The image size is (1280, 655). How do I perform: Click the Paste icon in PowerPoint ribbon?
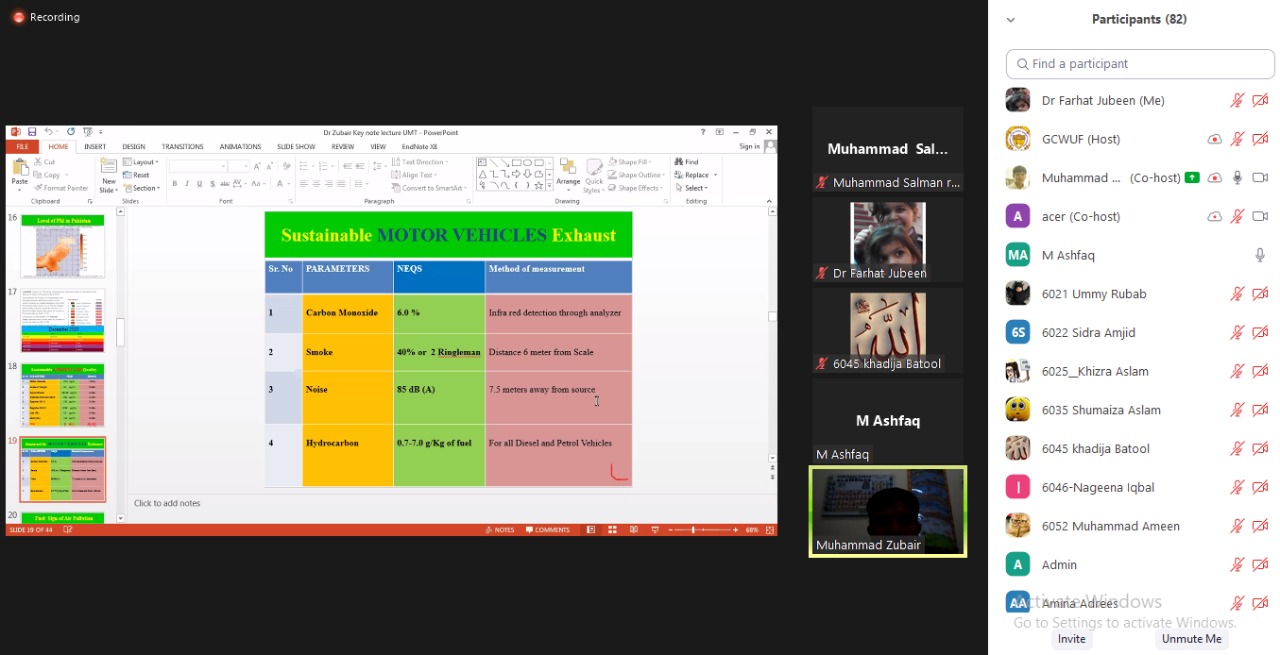pos(19,168)
